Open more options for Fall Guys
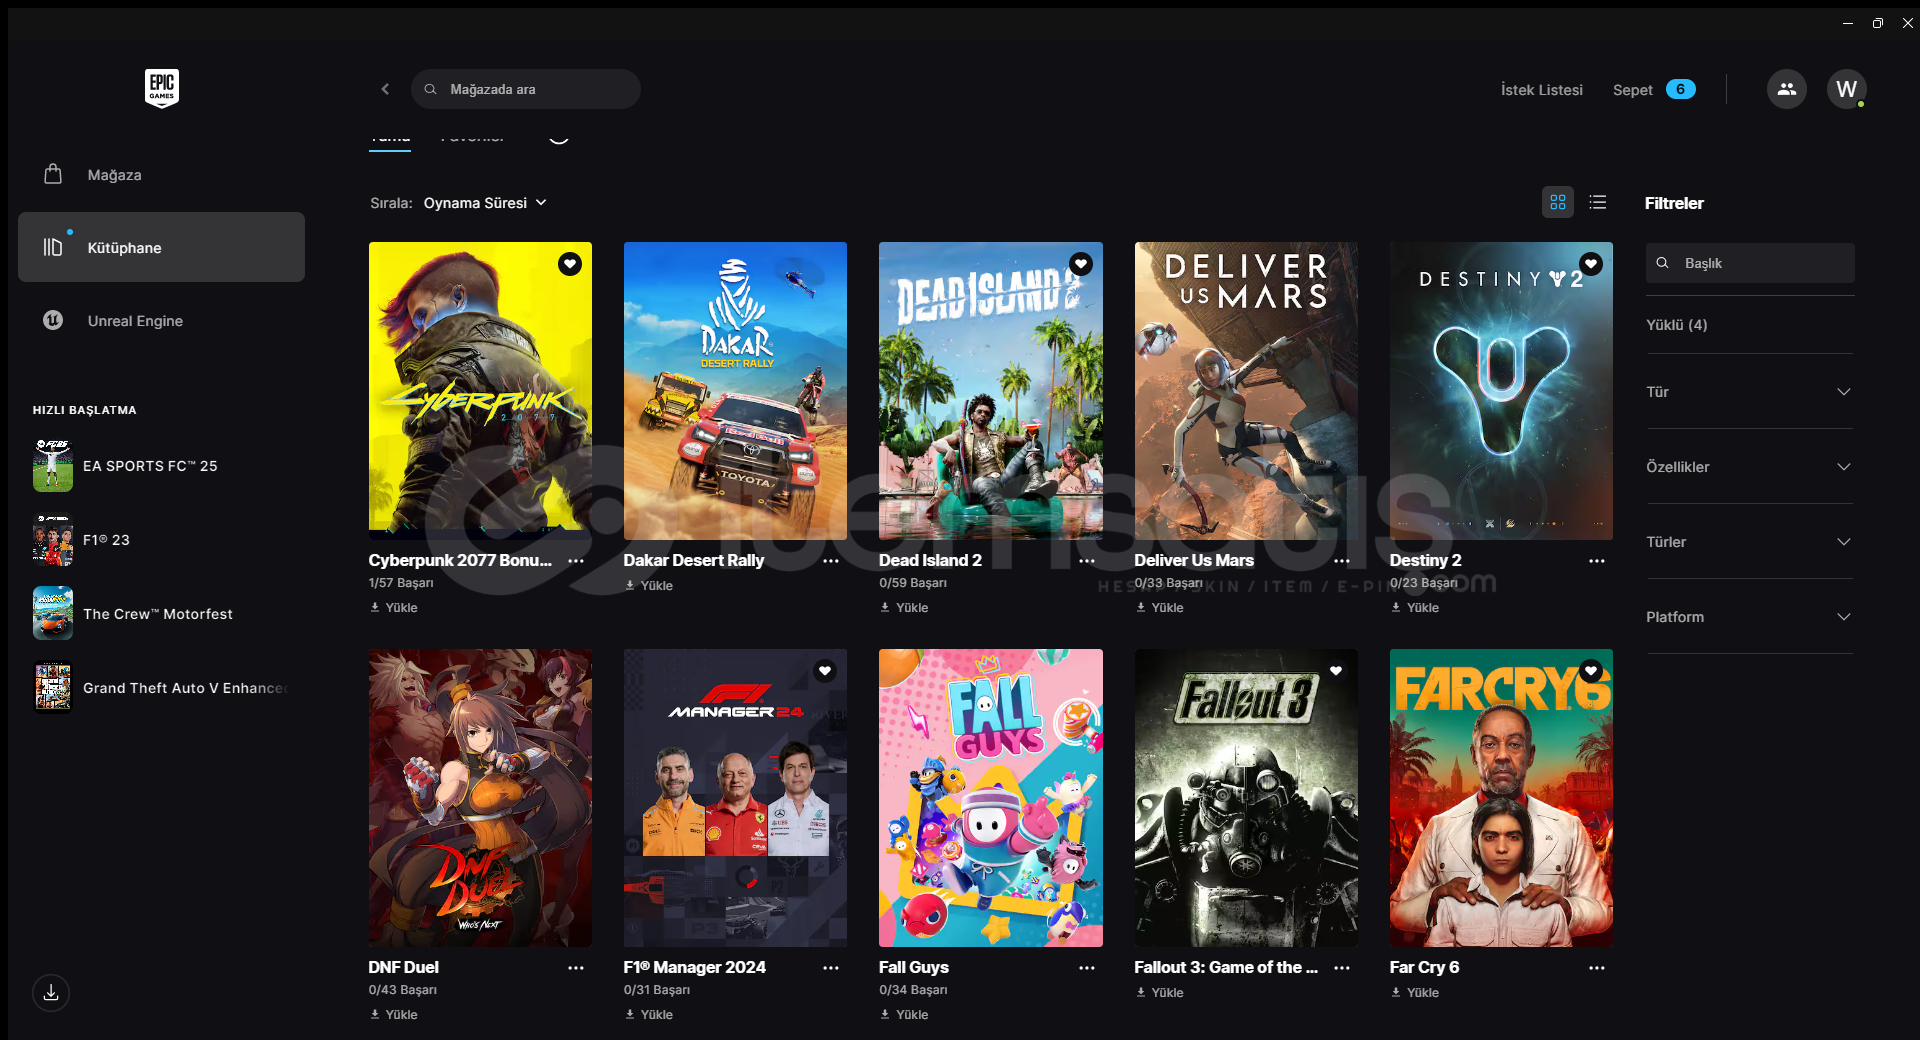The height and width of the screenshot is (1040, 1920). [x=1087, y=968]
